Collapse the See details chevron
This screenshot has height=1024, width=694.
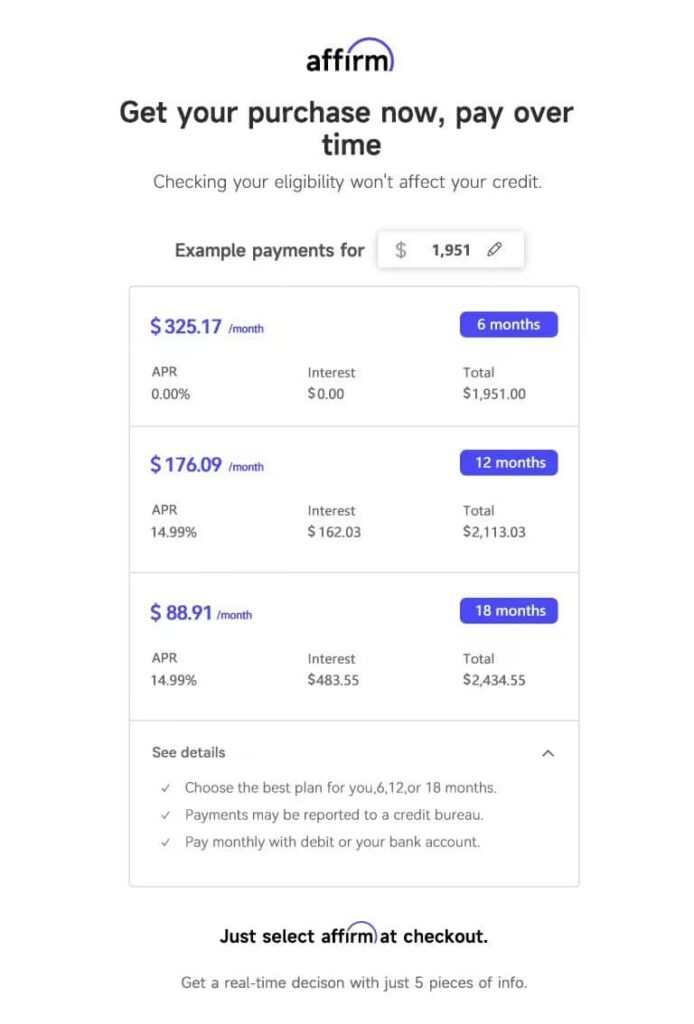click(x=547, y=753)
